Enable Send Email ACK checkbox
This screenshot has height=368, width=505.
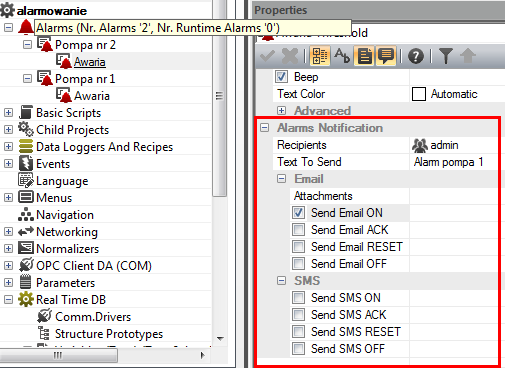pos(298,230)
